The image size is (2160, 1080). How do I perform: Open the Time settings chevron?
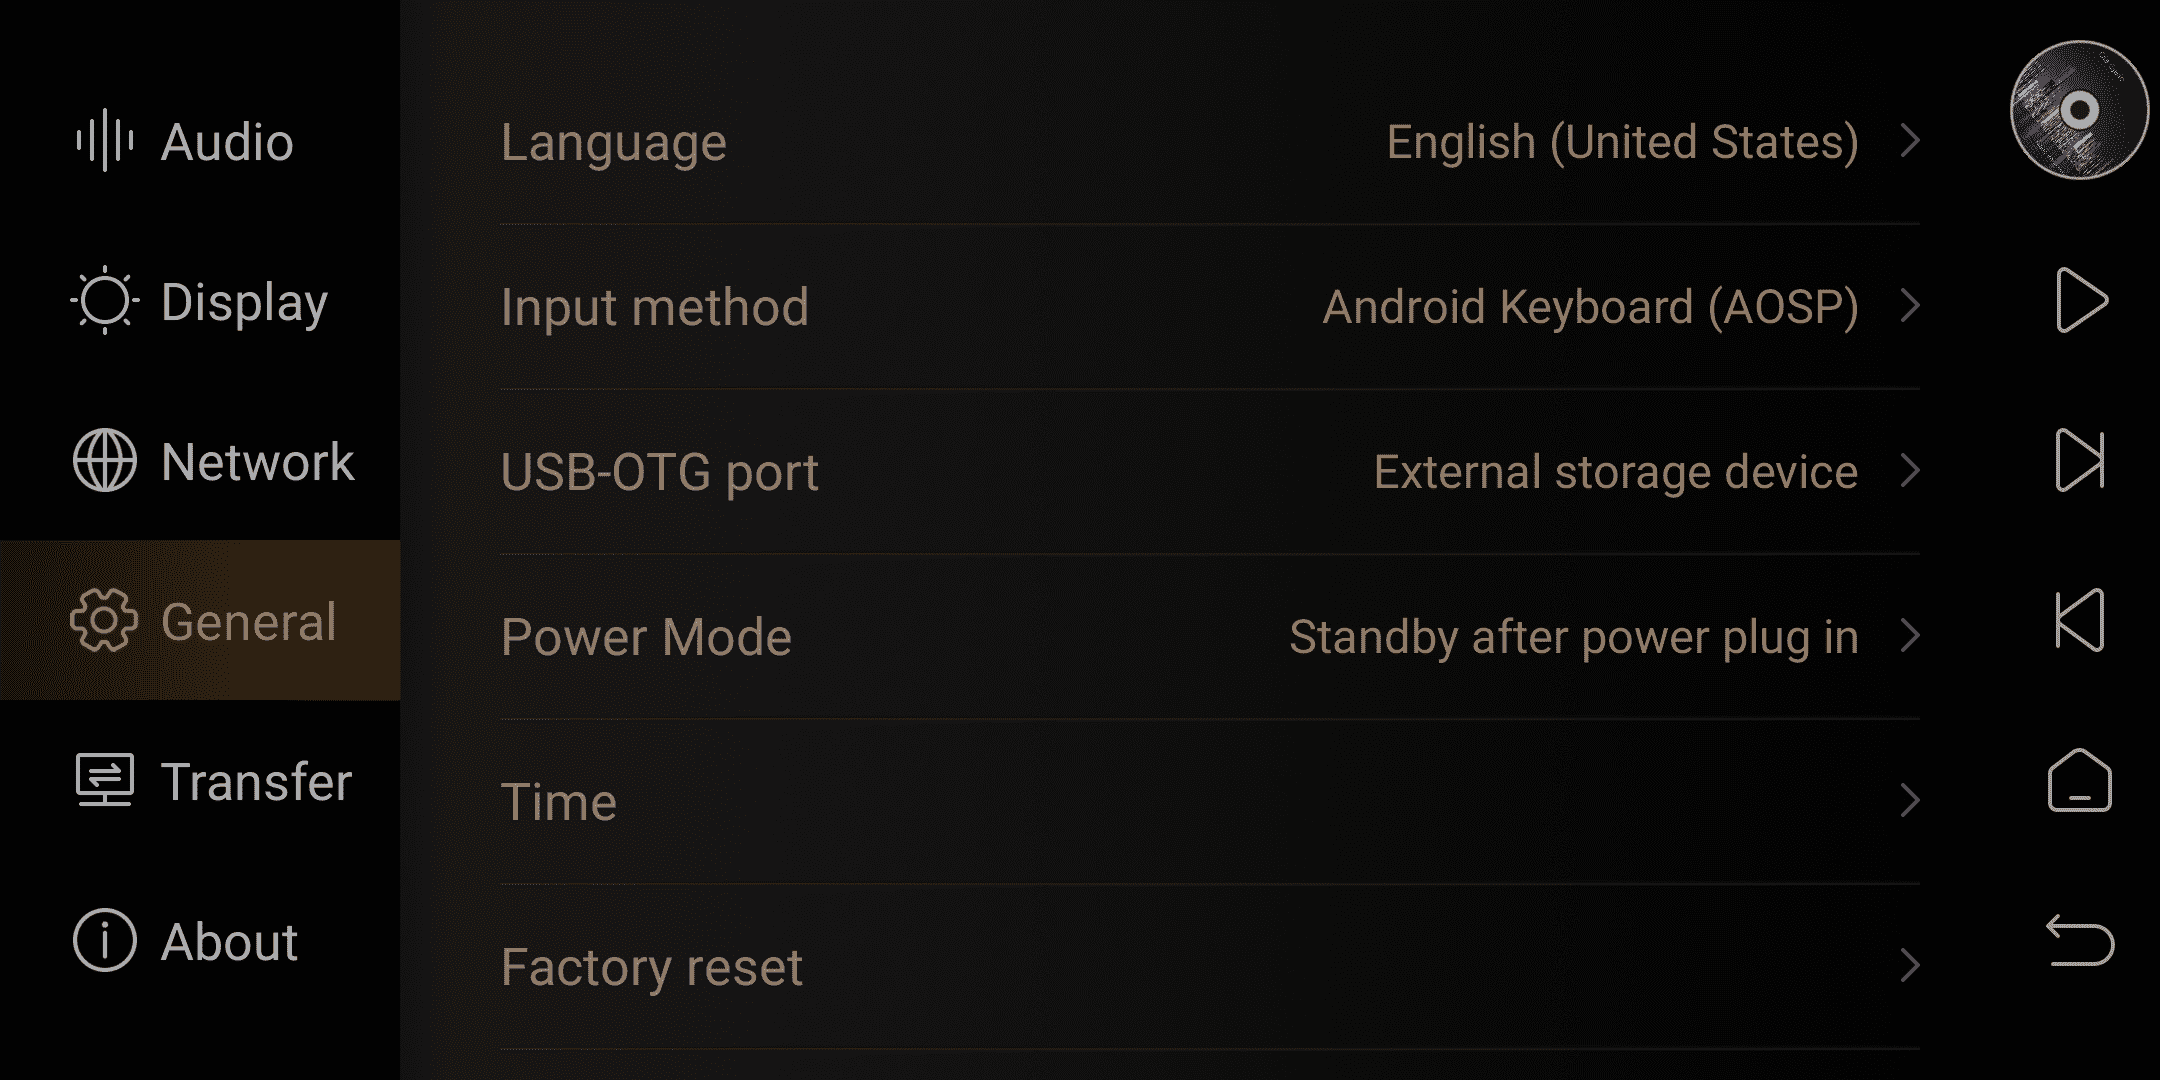(x=1910, y=801)
